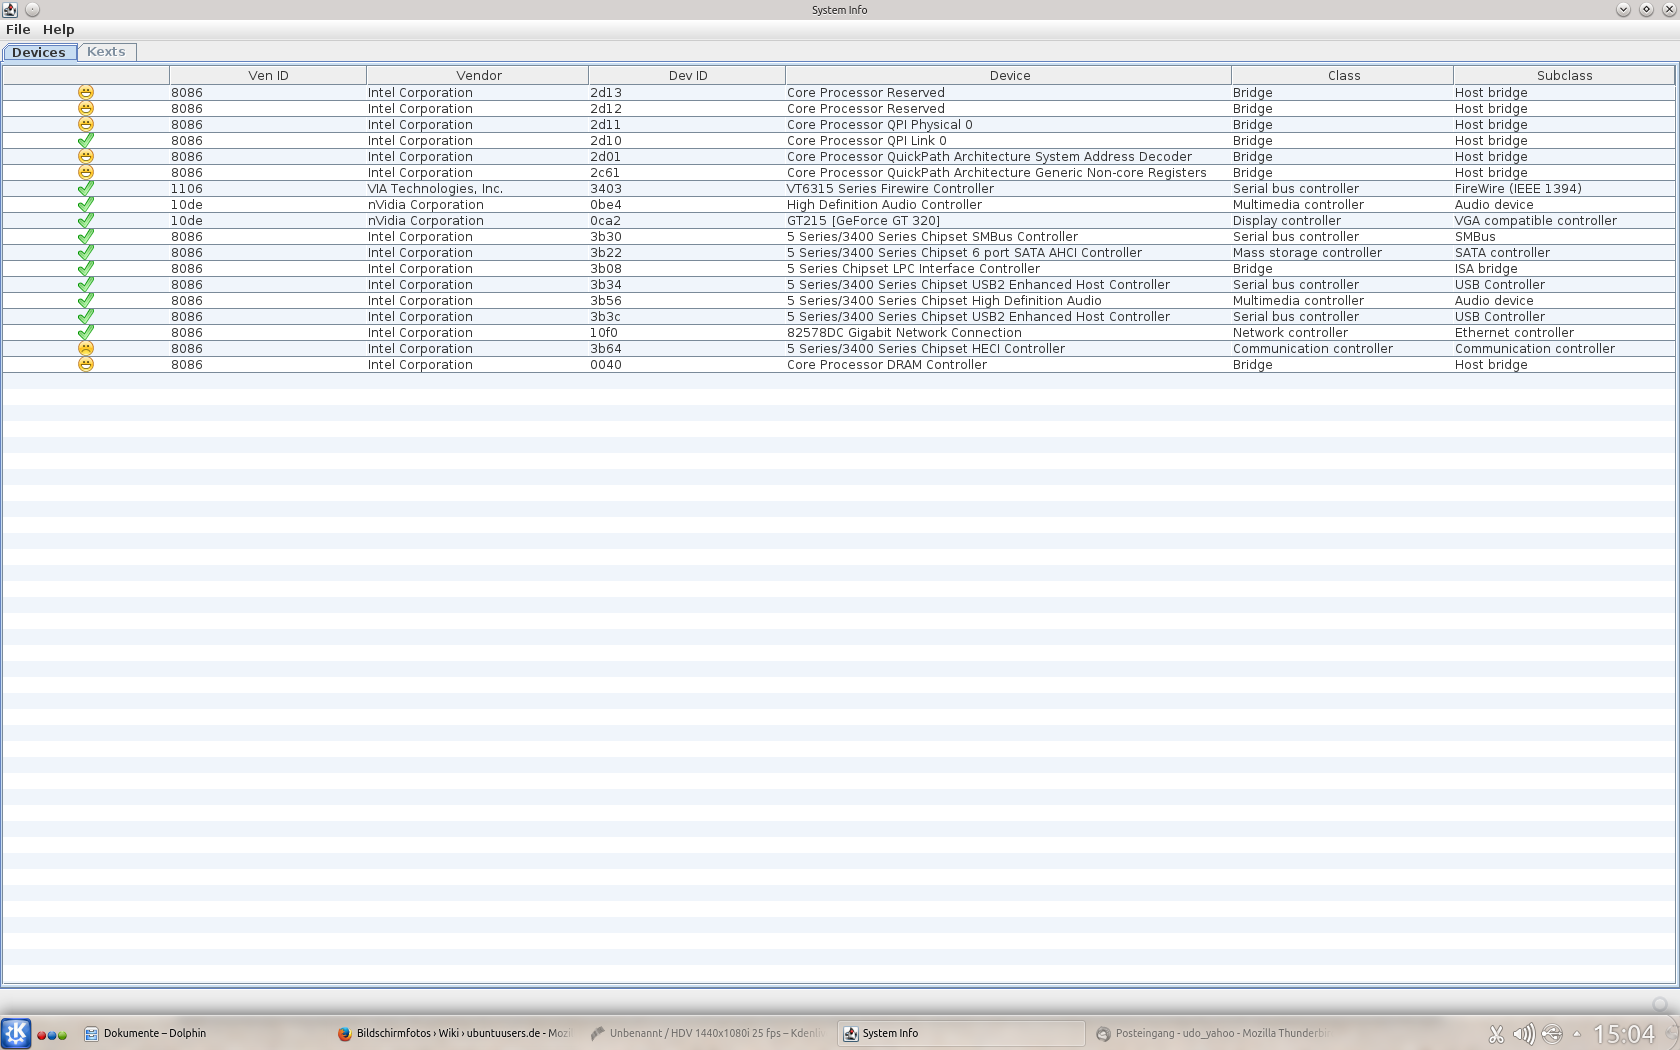Expand hidden system tray icons arrow

click(1577, 1034)
